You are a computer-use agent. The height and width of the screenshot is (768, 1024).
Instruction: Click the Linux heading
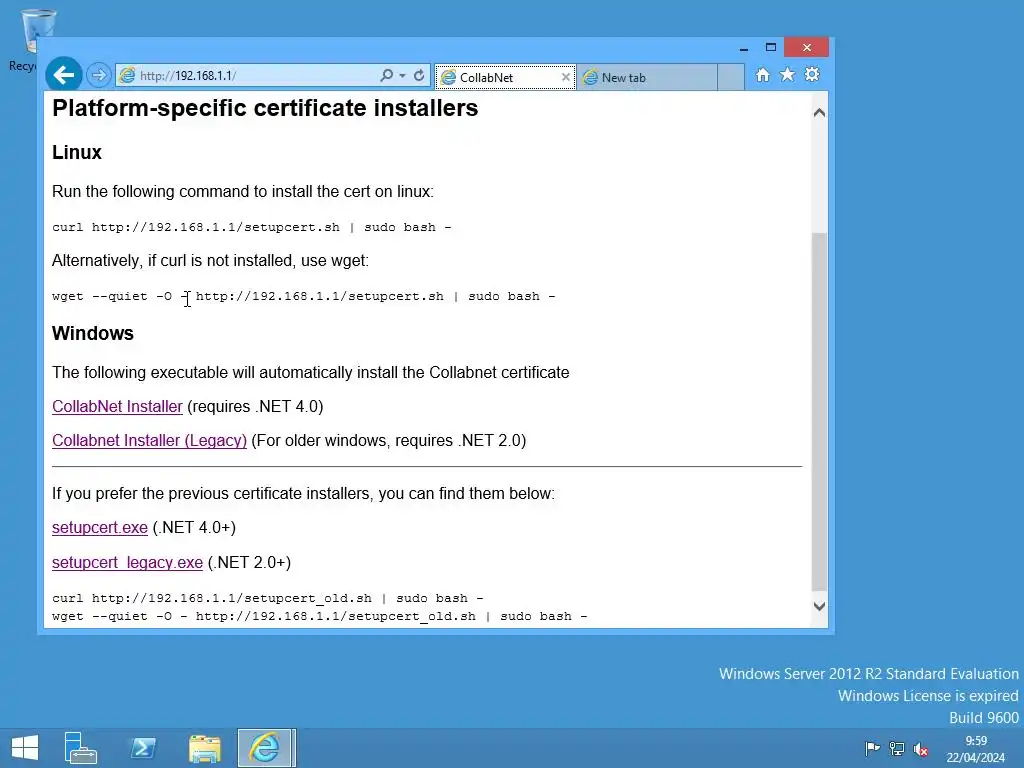[77, 152]
